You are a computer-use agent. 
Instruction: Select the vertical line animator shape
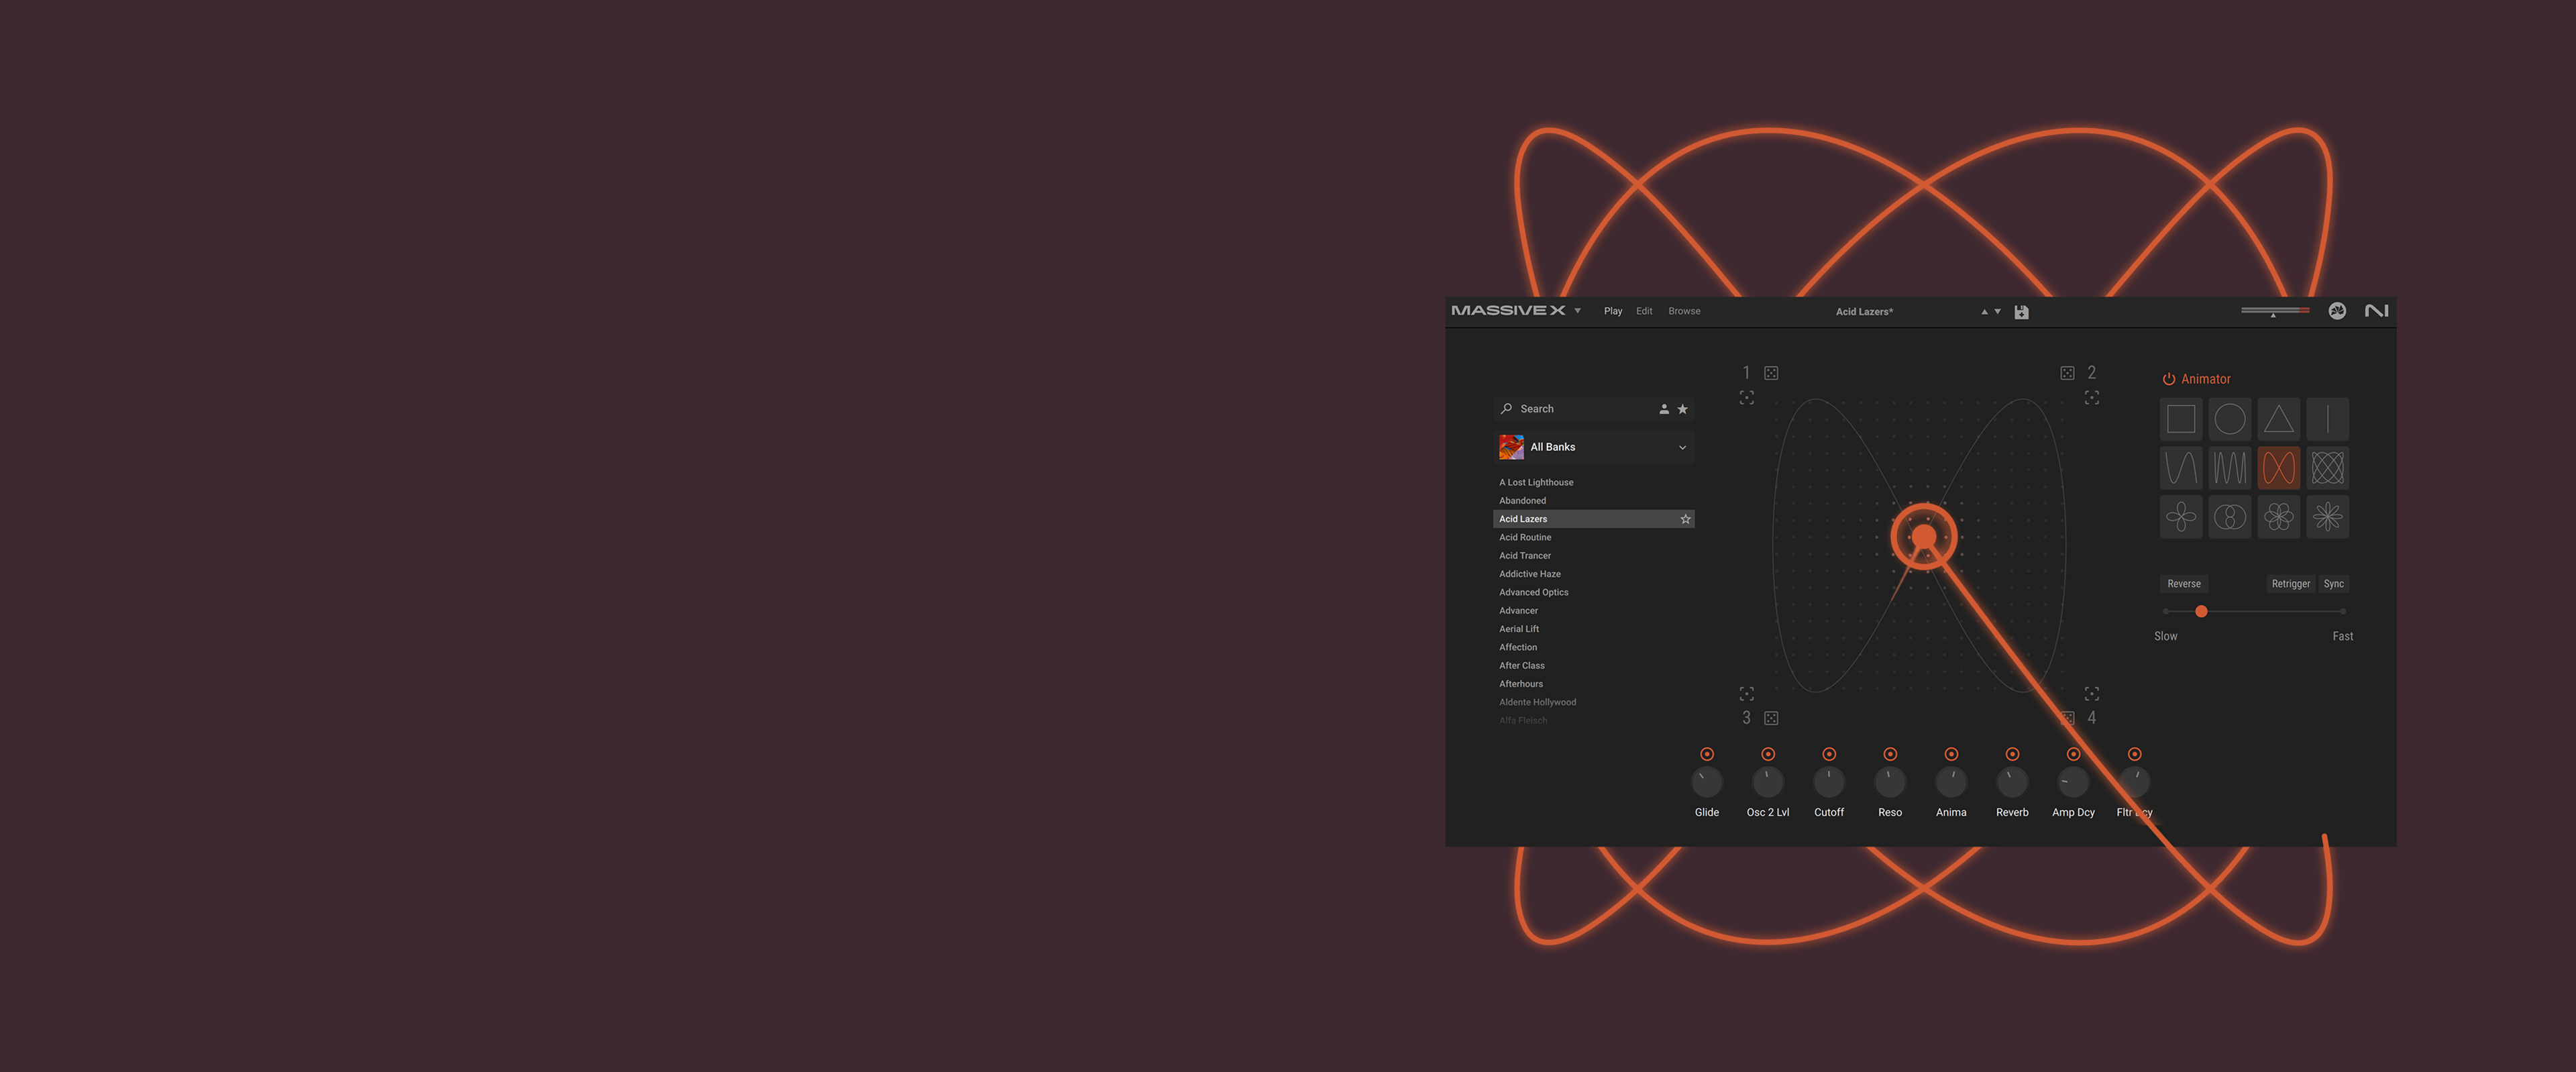pyautogui.click(x=2327, y=419)
